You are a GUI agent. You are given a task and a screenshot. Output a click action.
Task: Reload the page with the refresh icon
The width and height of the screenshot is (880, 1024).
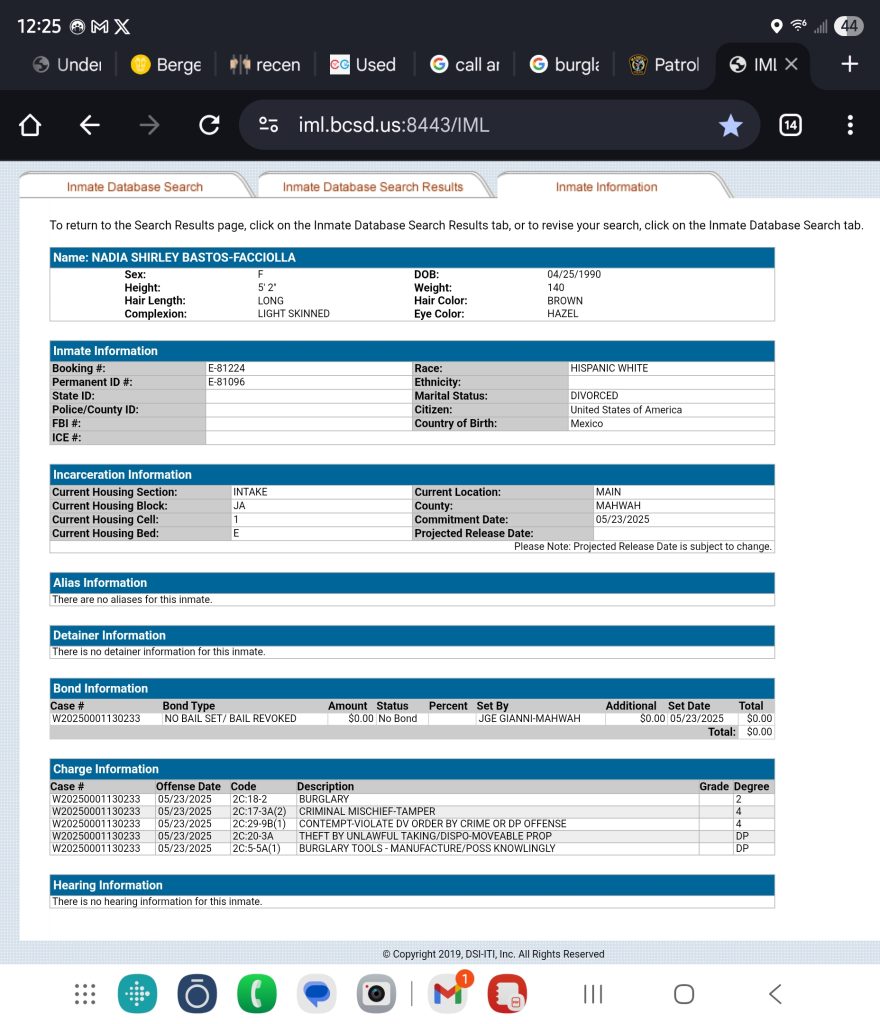click(x=209, y=125)
